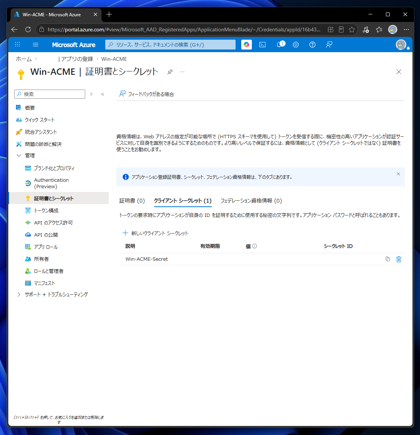This screenshot has height=435, width=420.
Task: Dismiss the blue information banner
Action: click(398, 174)
